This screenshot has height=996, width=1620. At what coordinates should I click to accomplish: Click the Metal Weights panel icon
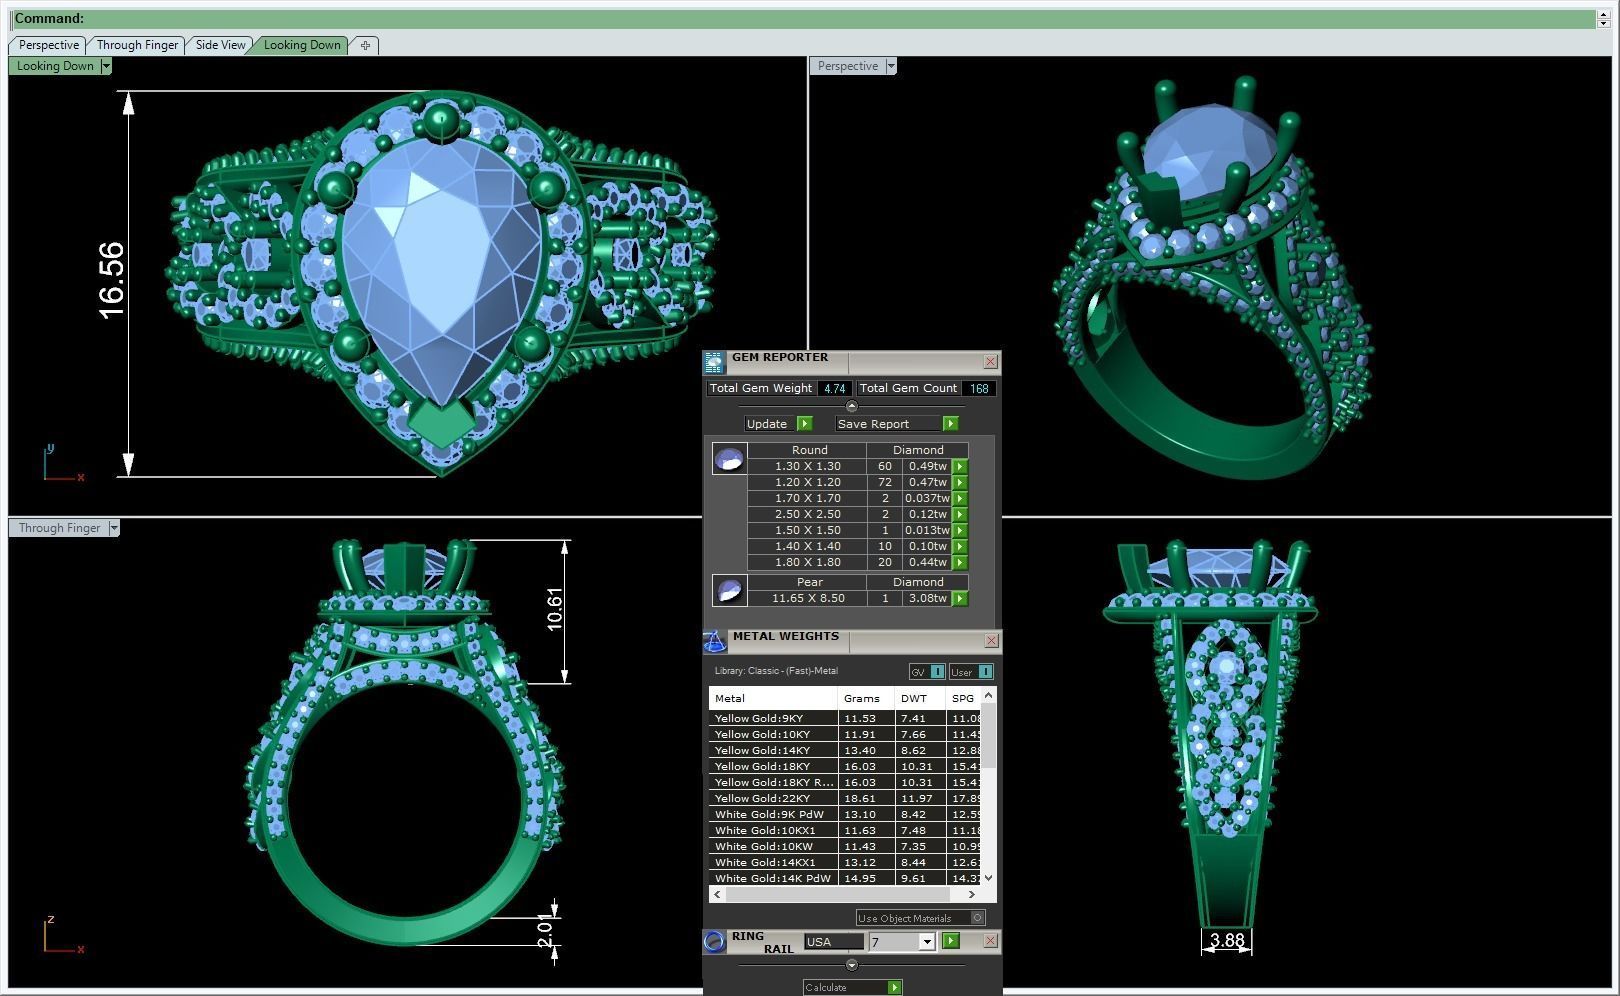click(x=714, y=641)
